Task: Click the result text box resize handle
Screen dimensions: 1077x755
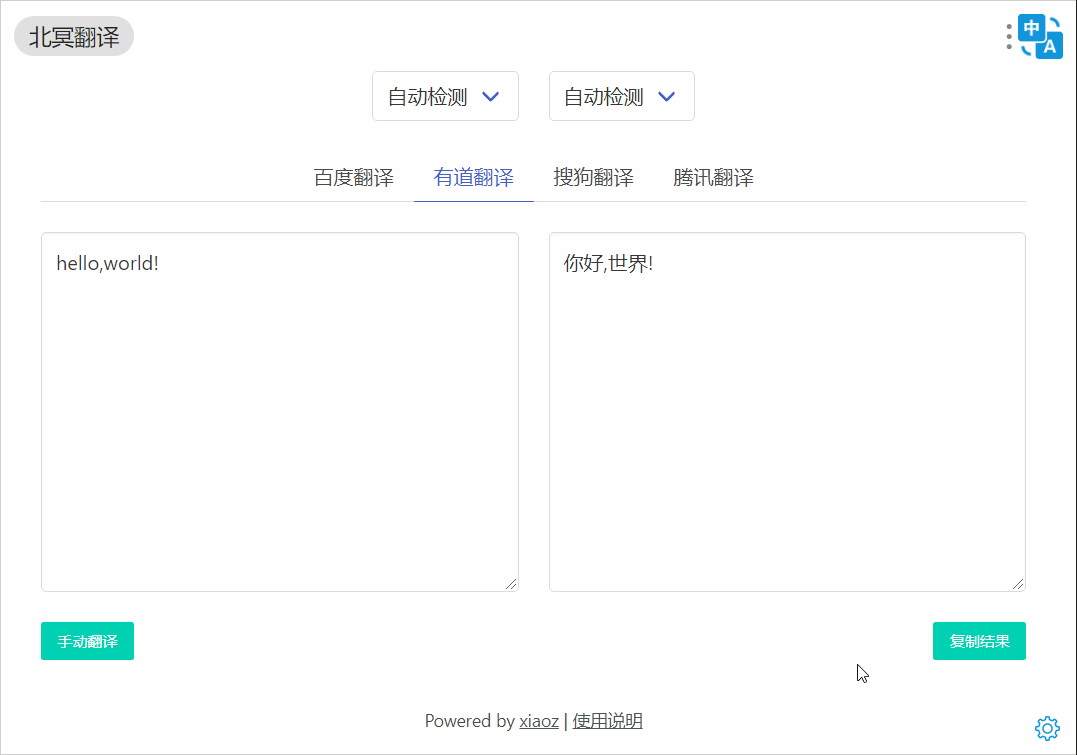Action: pyautogui.click(x=1018, y=584)
